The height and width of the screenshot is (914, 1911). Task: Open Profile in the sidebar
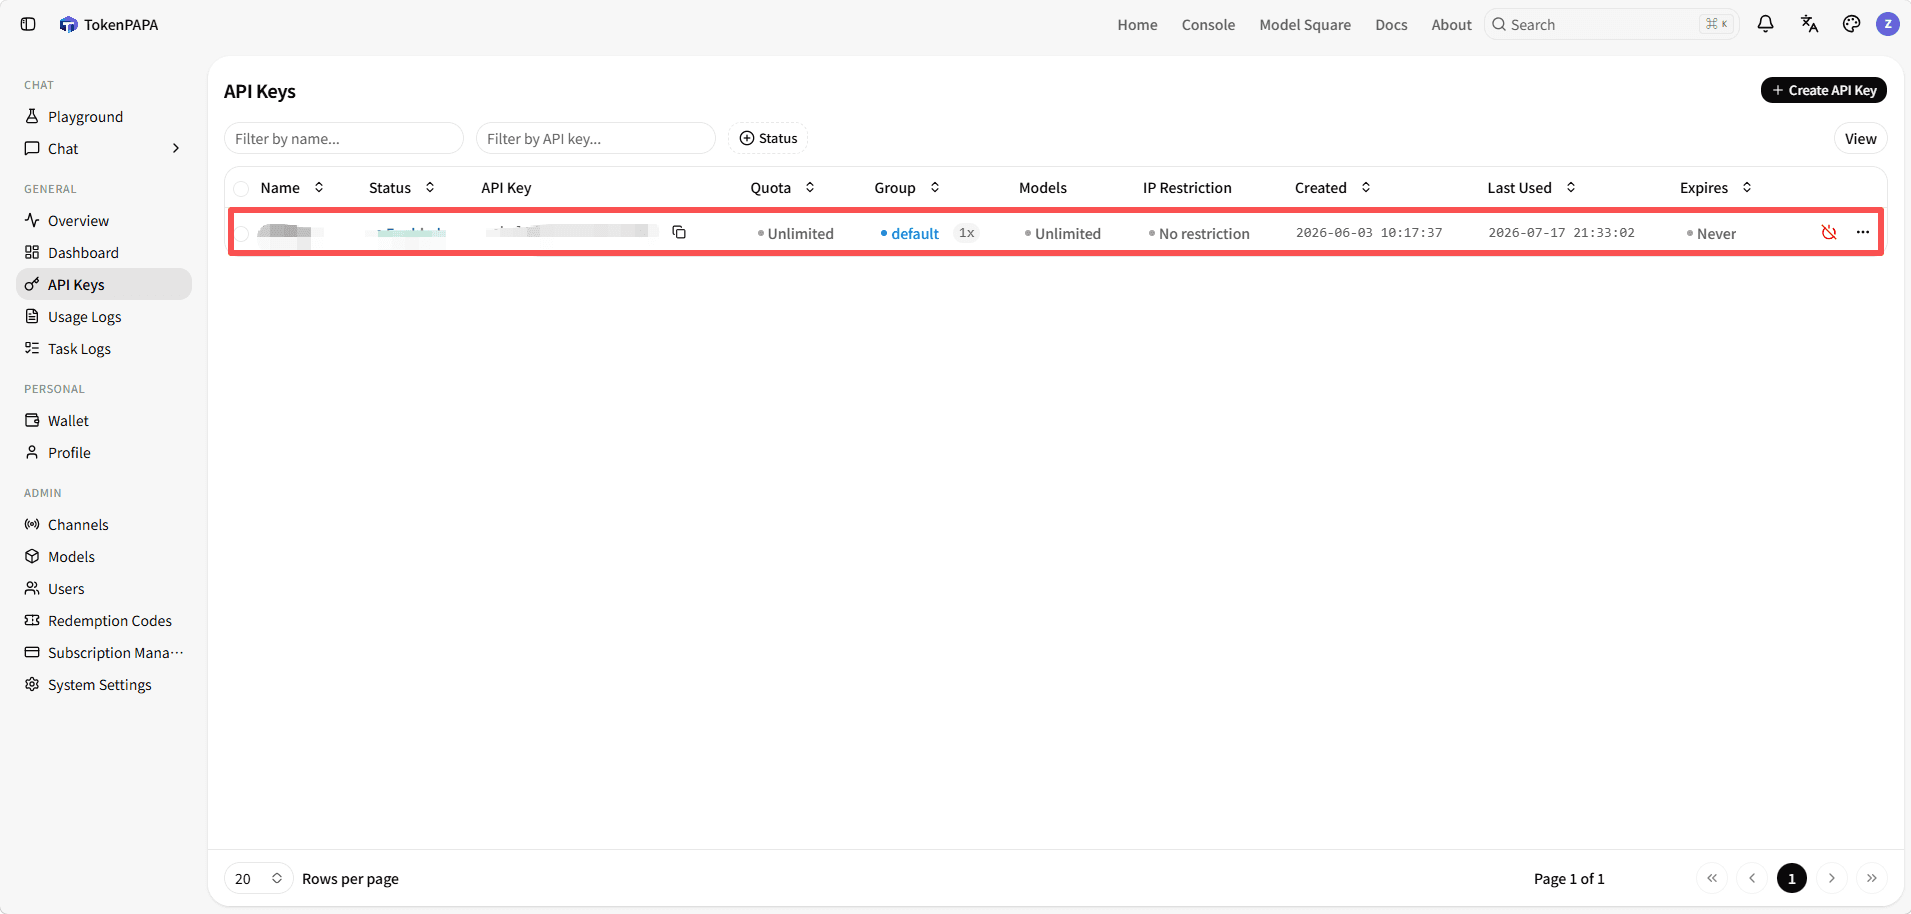point(104,453)
